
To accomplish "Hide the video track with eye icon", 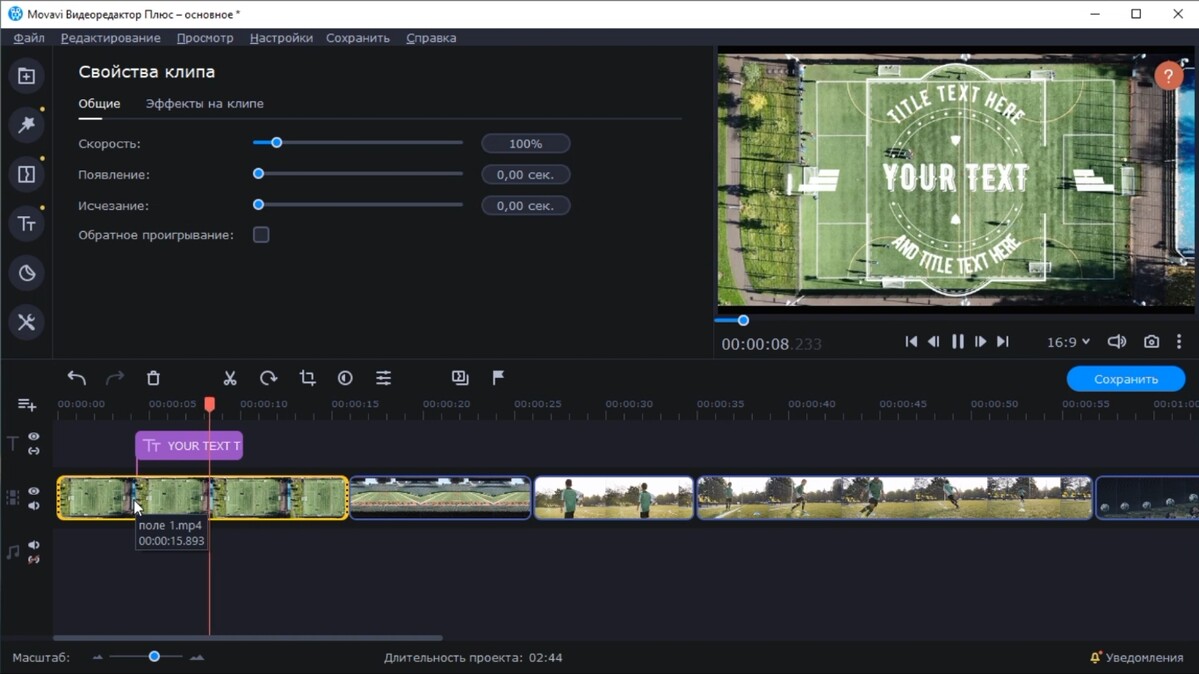I will [x=34, y=491].
